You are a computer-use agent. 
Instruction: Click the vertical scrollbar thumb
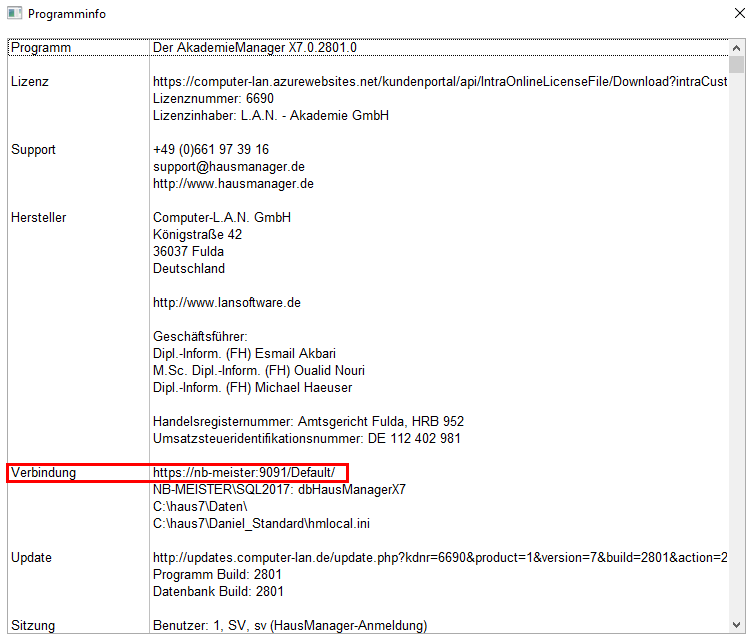[x=736, y=65]
